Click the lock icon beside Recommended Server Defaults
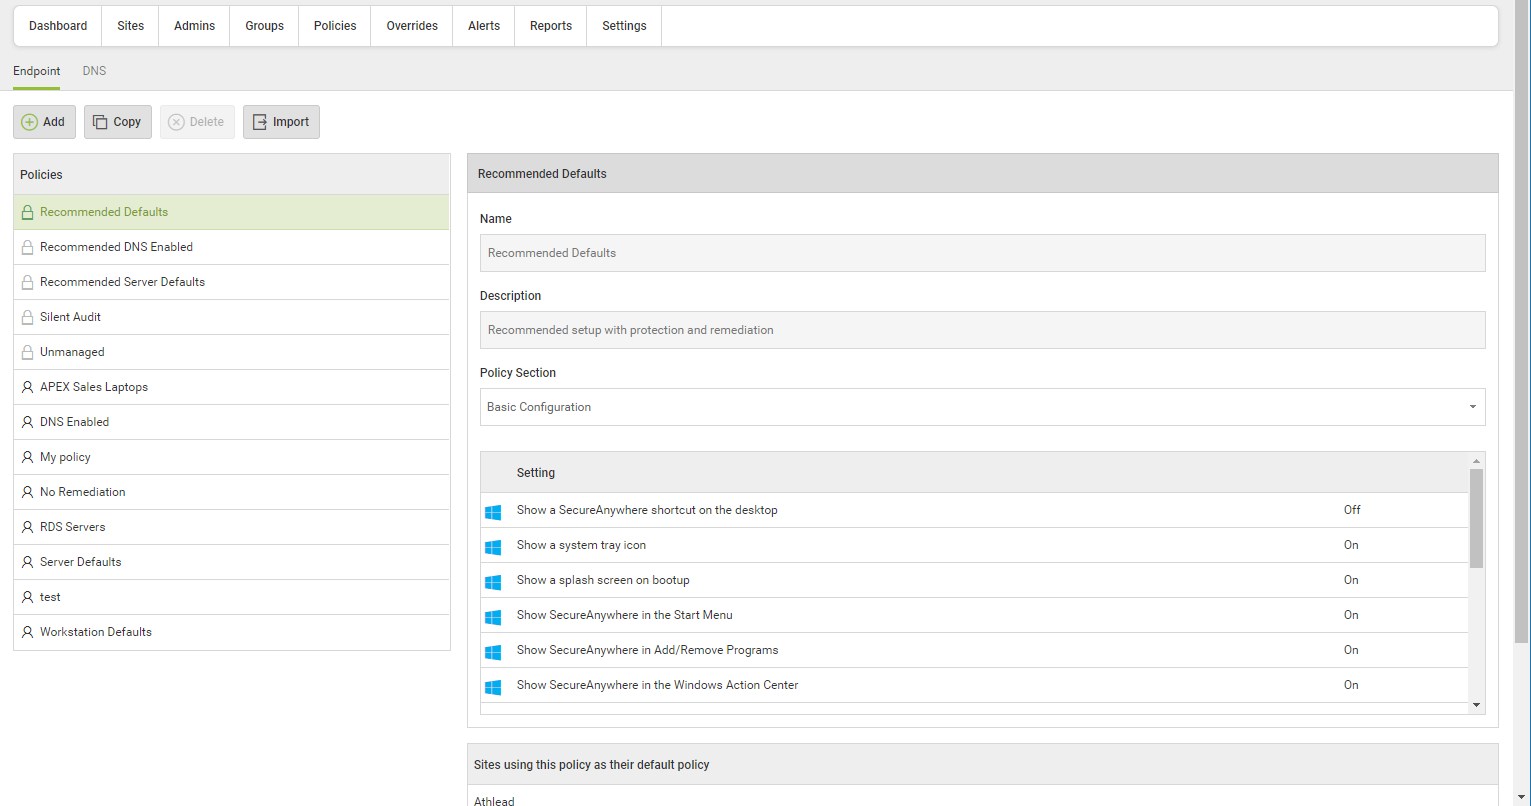The width and height of the screenshot is (1531, 806). click(x=28, y=282)
